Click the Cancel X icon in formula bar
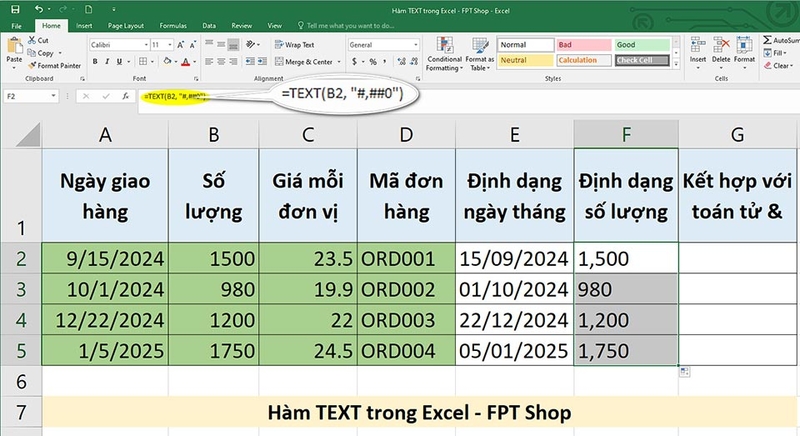This screenshot has height=436, width=800. 86,96
